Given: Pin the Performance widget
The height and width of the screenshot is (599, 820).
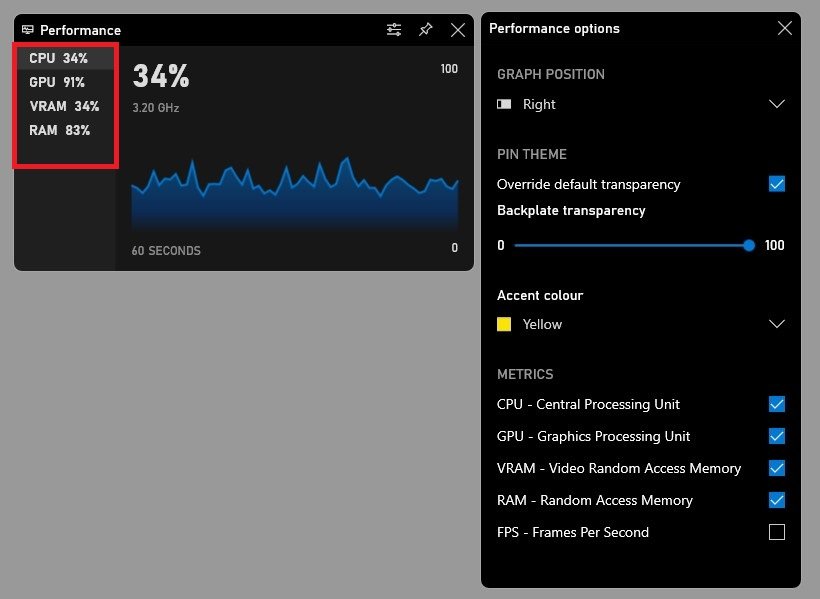Looking at the screenshot, I should click(426, 30).
